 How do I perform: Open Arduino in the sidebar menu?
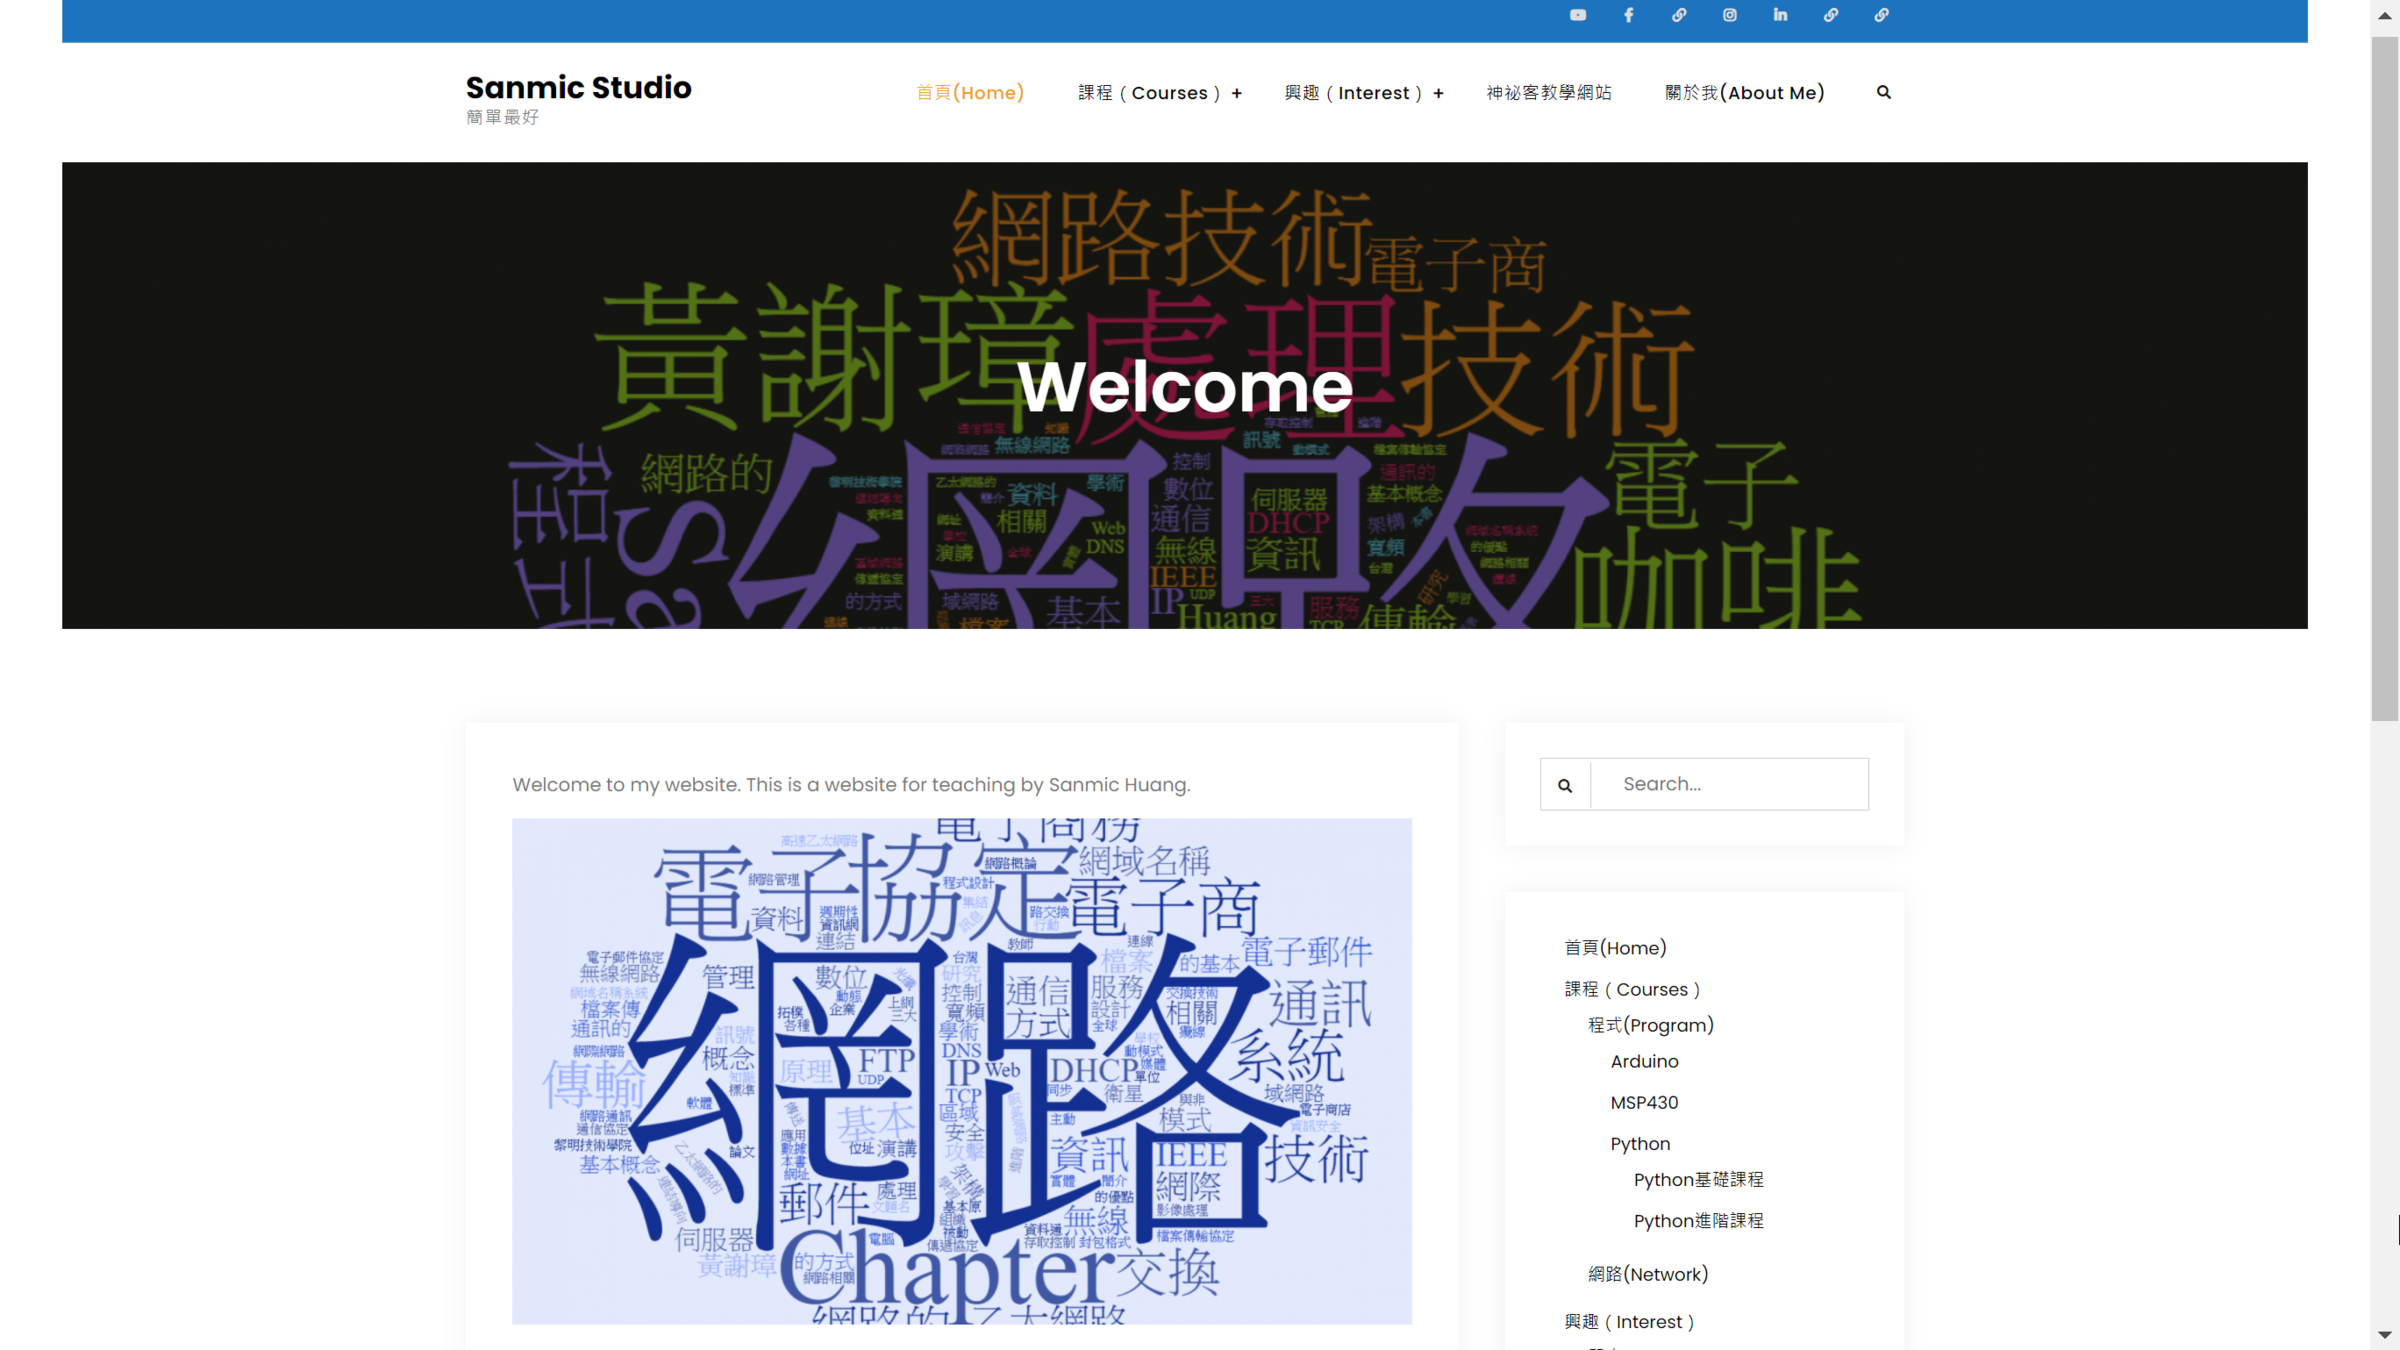pyautogui.click(x=1644, y=1061)
